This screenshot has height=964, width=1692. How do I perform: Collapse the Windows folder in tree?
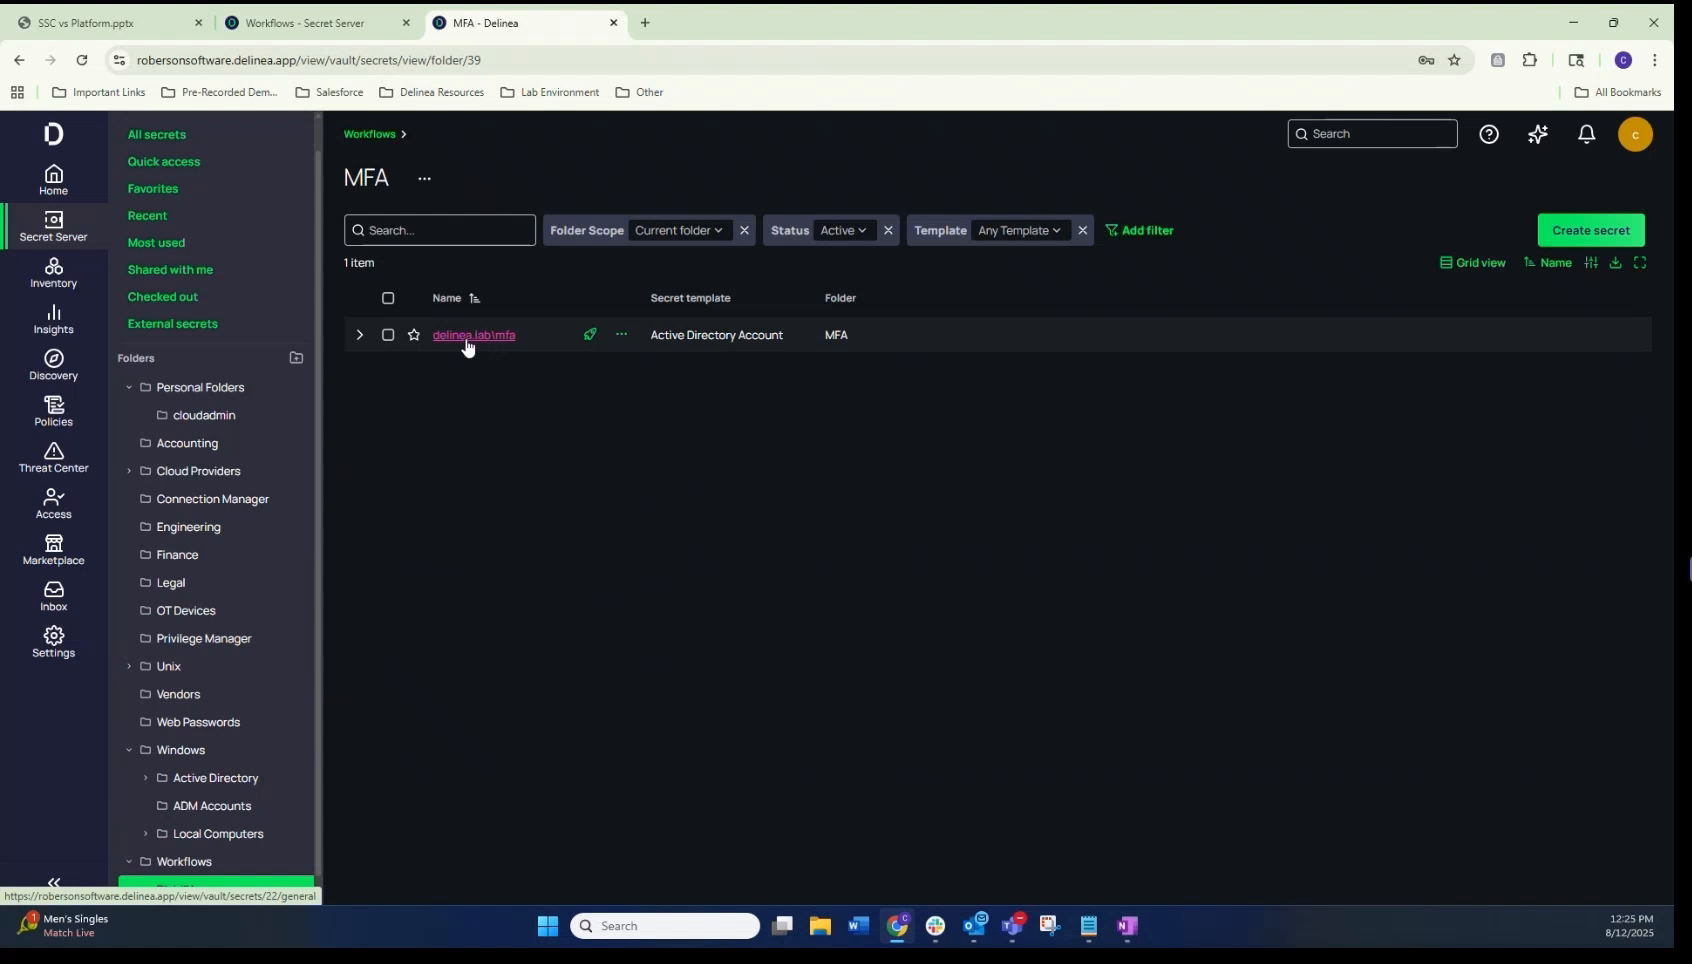[x=130, y=750]
